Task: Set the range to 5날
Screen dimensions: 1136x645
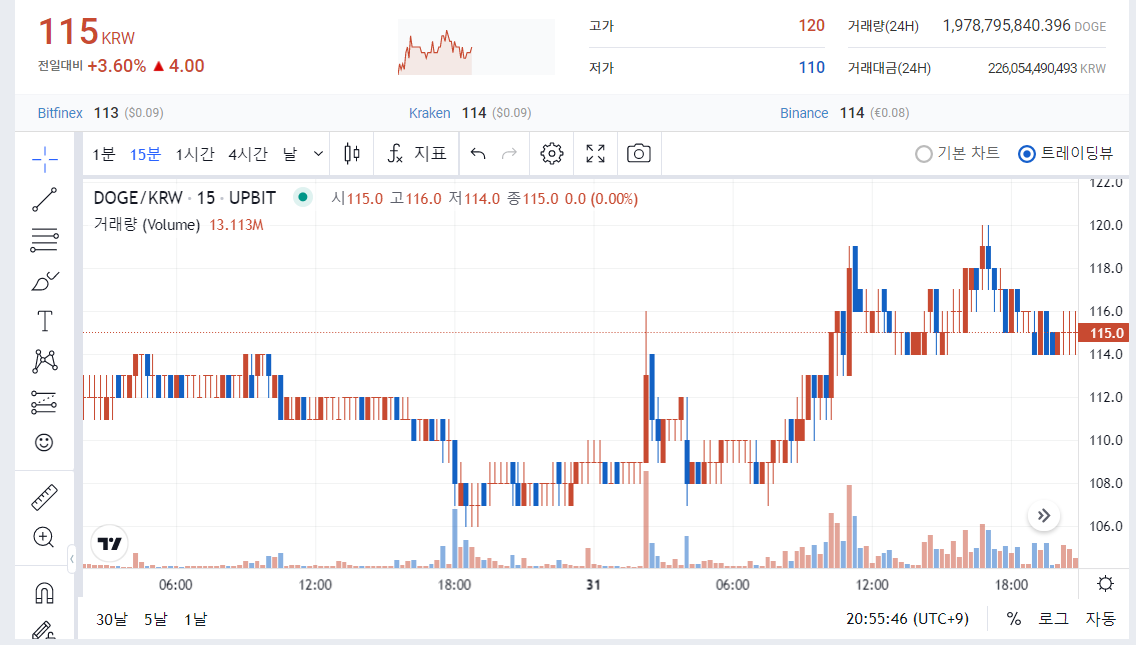Action: point(155,620)
